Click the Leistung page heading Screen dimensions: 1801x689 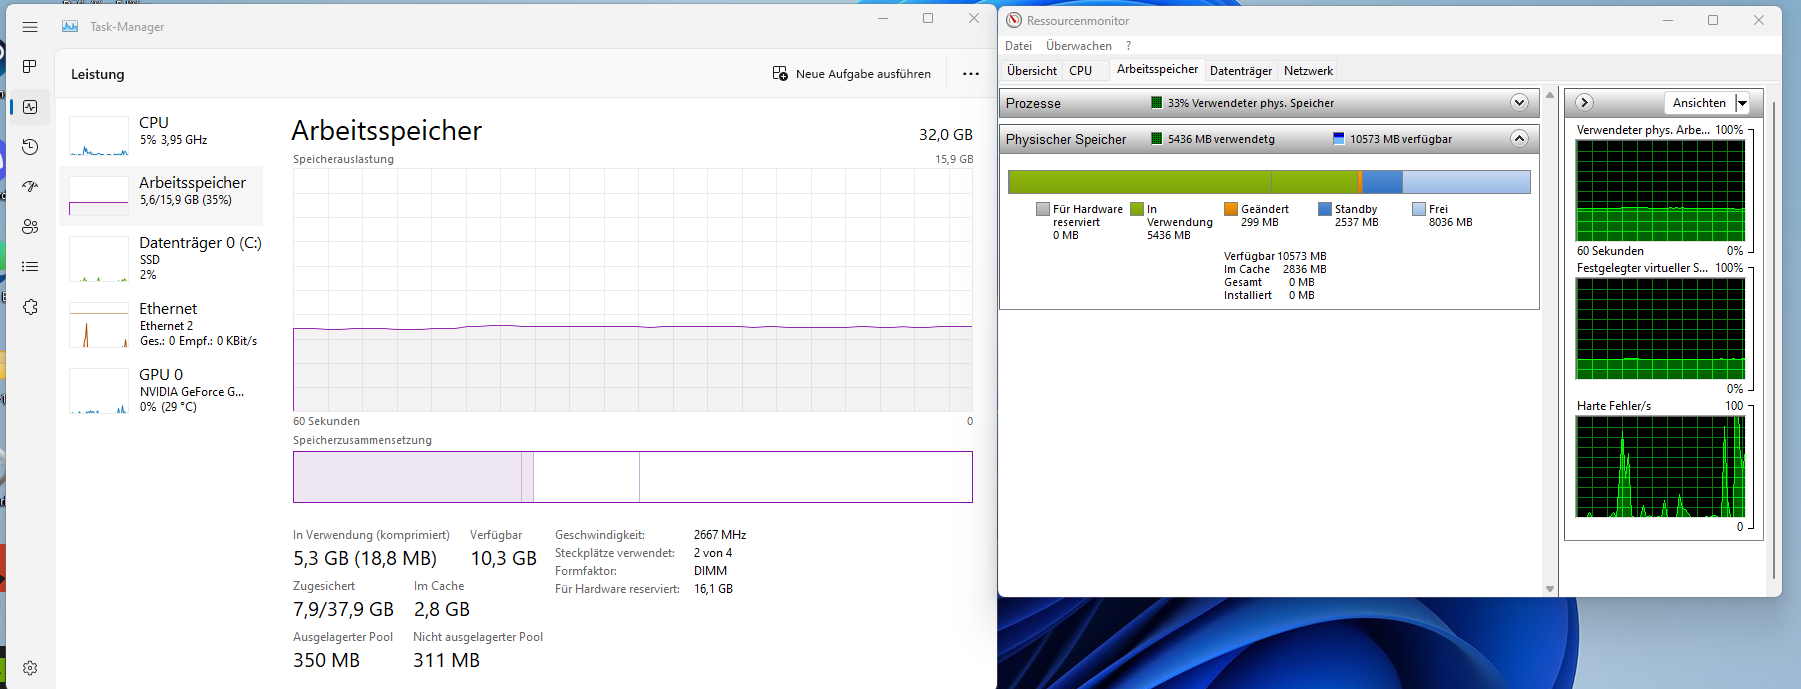pyautogui.click(x=98, y=74)
